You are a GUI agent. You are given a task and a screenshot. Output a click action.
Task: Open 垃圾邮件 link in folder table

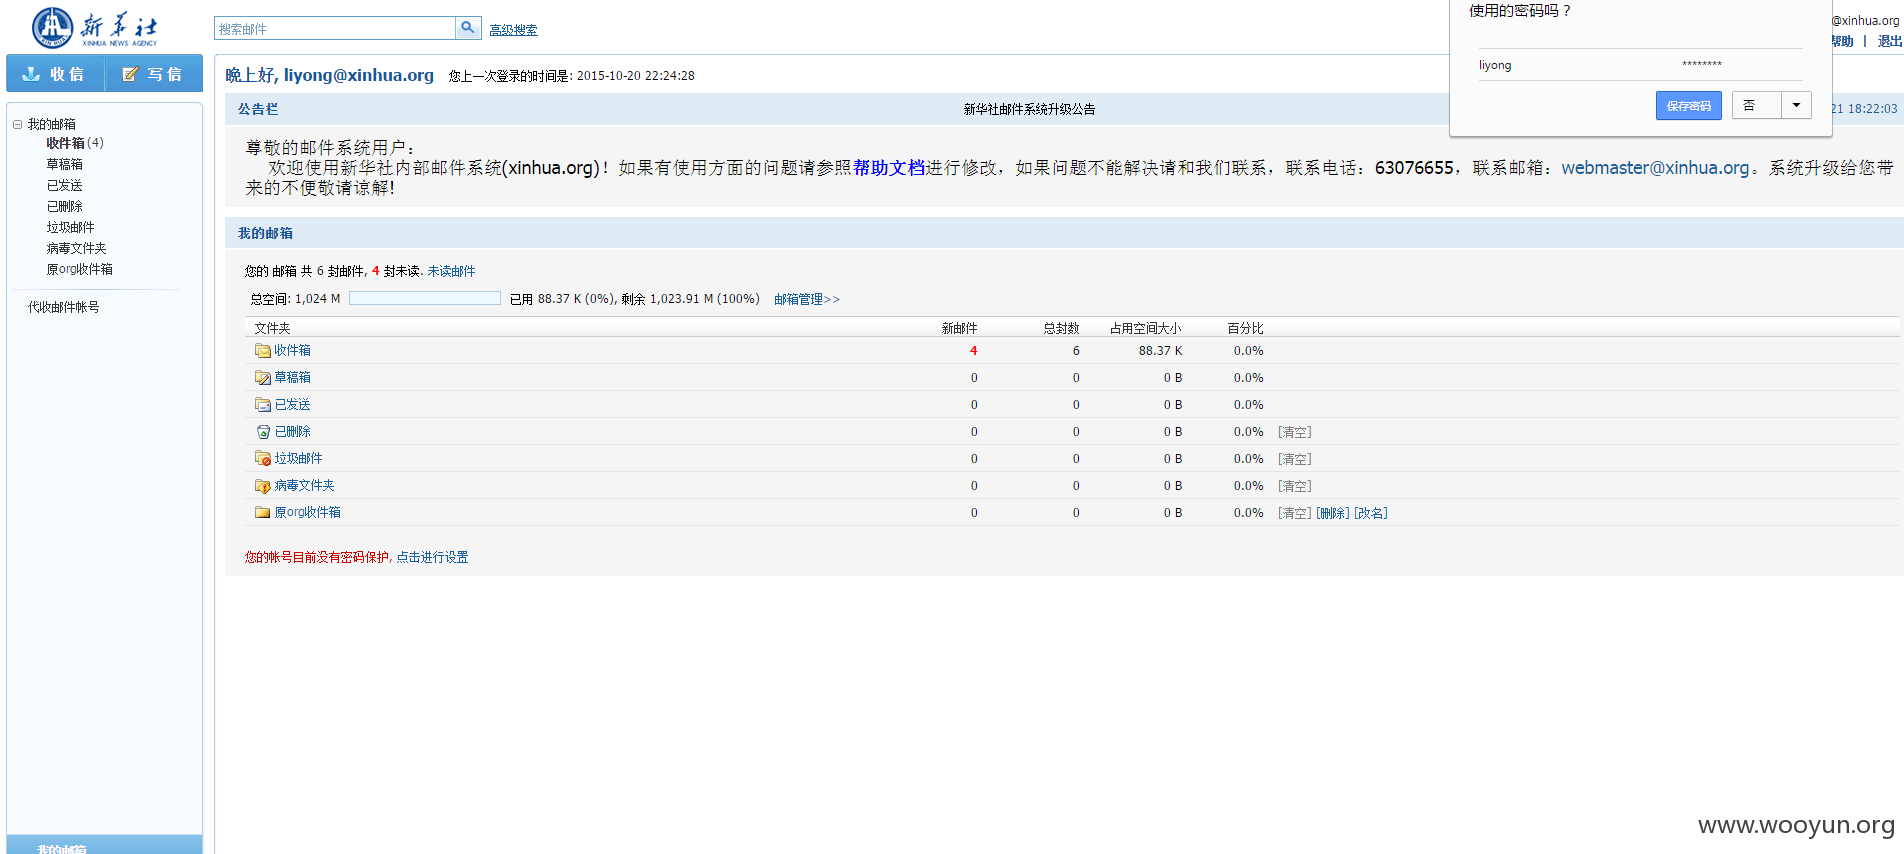click(x=298, y=459)
